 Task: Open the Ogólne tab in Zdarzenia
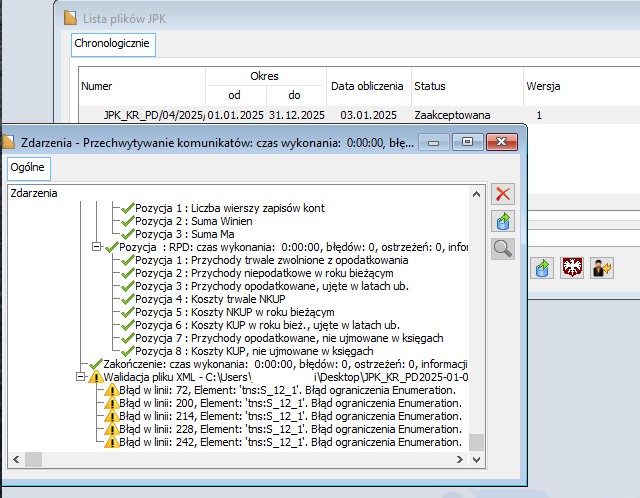click(29, 166)
